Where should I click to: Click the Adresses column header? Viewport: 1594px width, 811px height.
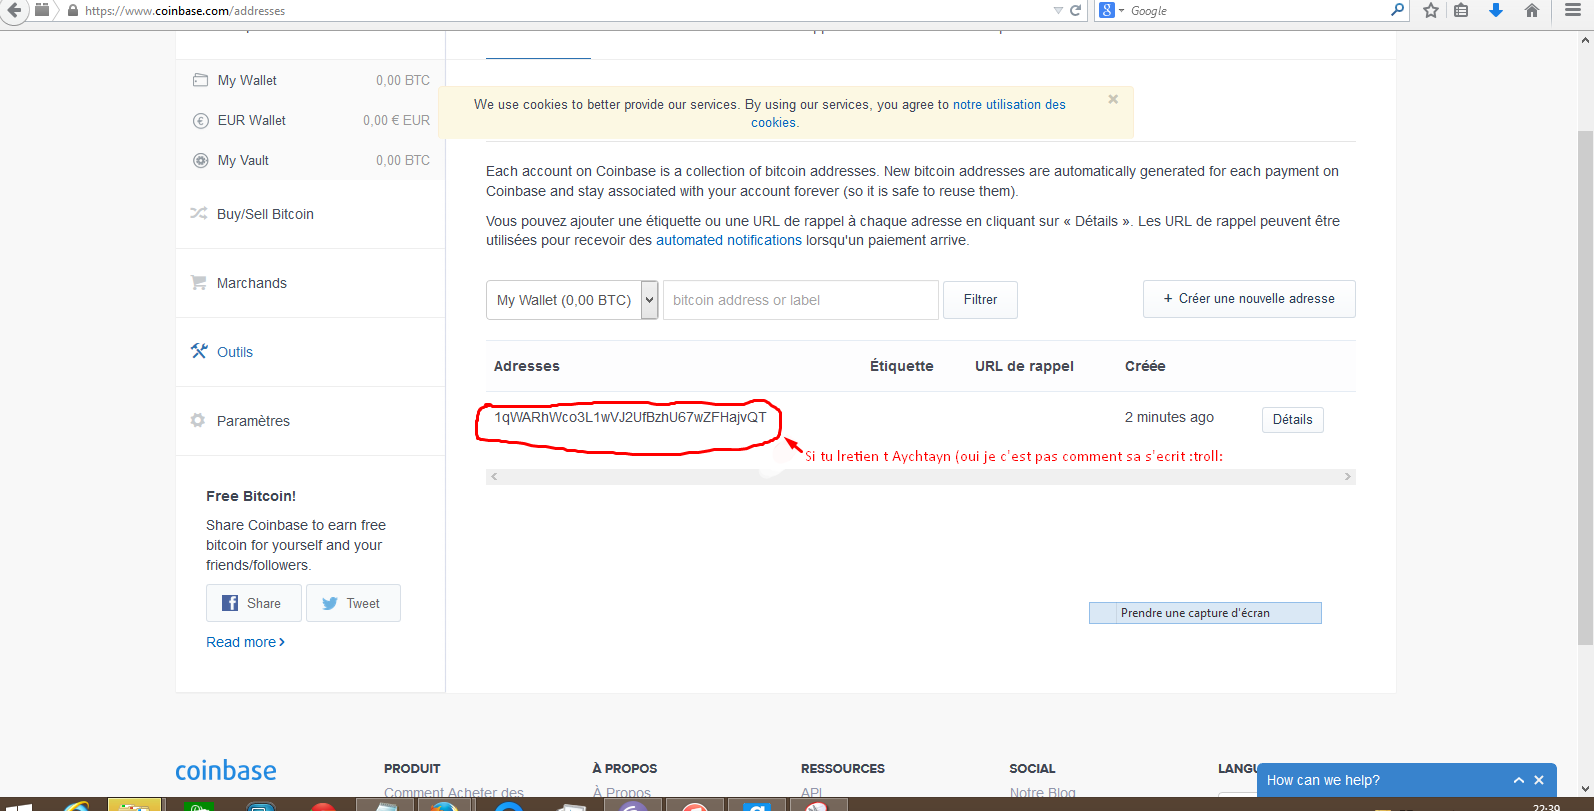click(x=527, y=366)
